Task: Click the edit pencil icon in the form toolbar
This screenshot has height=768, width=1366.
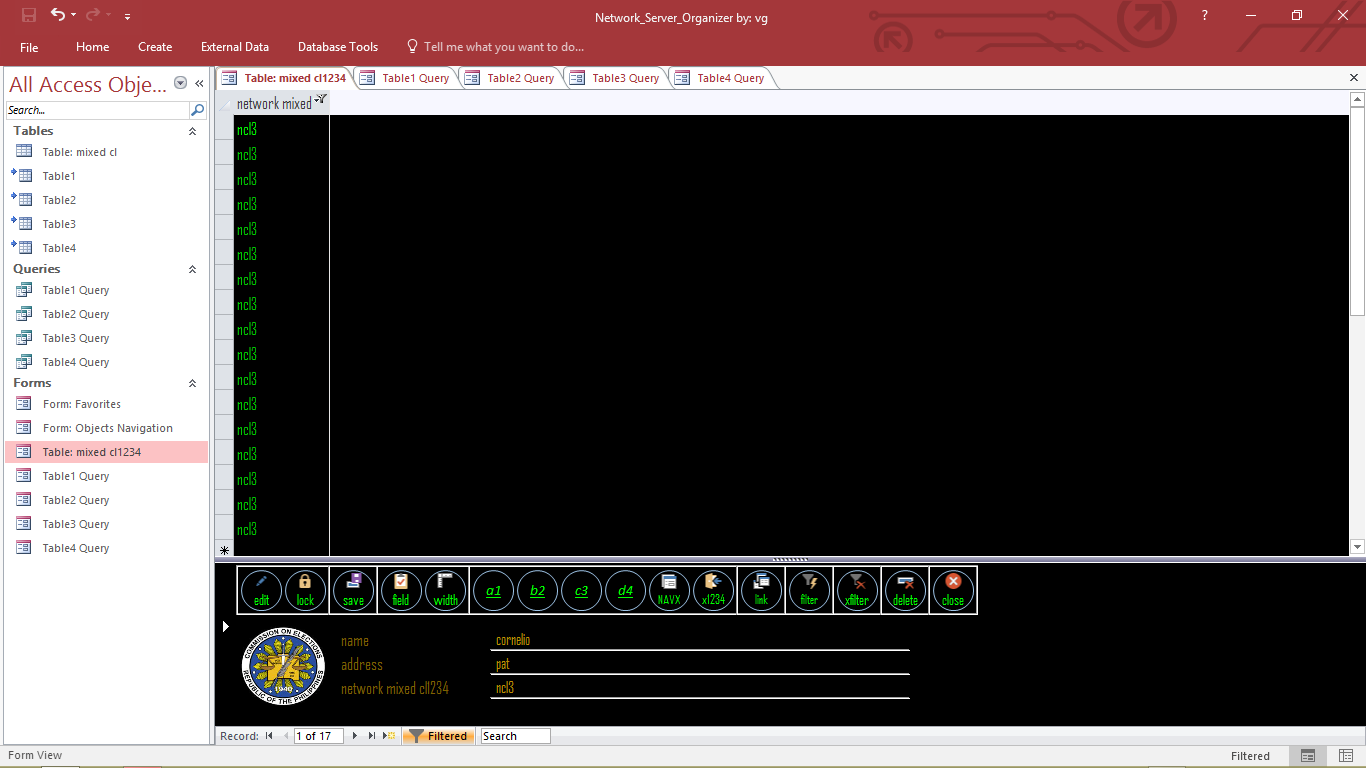Action: click(x=261, y=590)
